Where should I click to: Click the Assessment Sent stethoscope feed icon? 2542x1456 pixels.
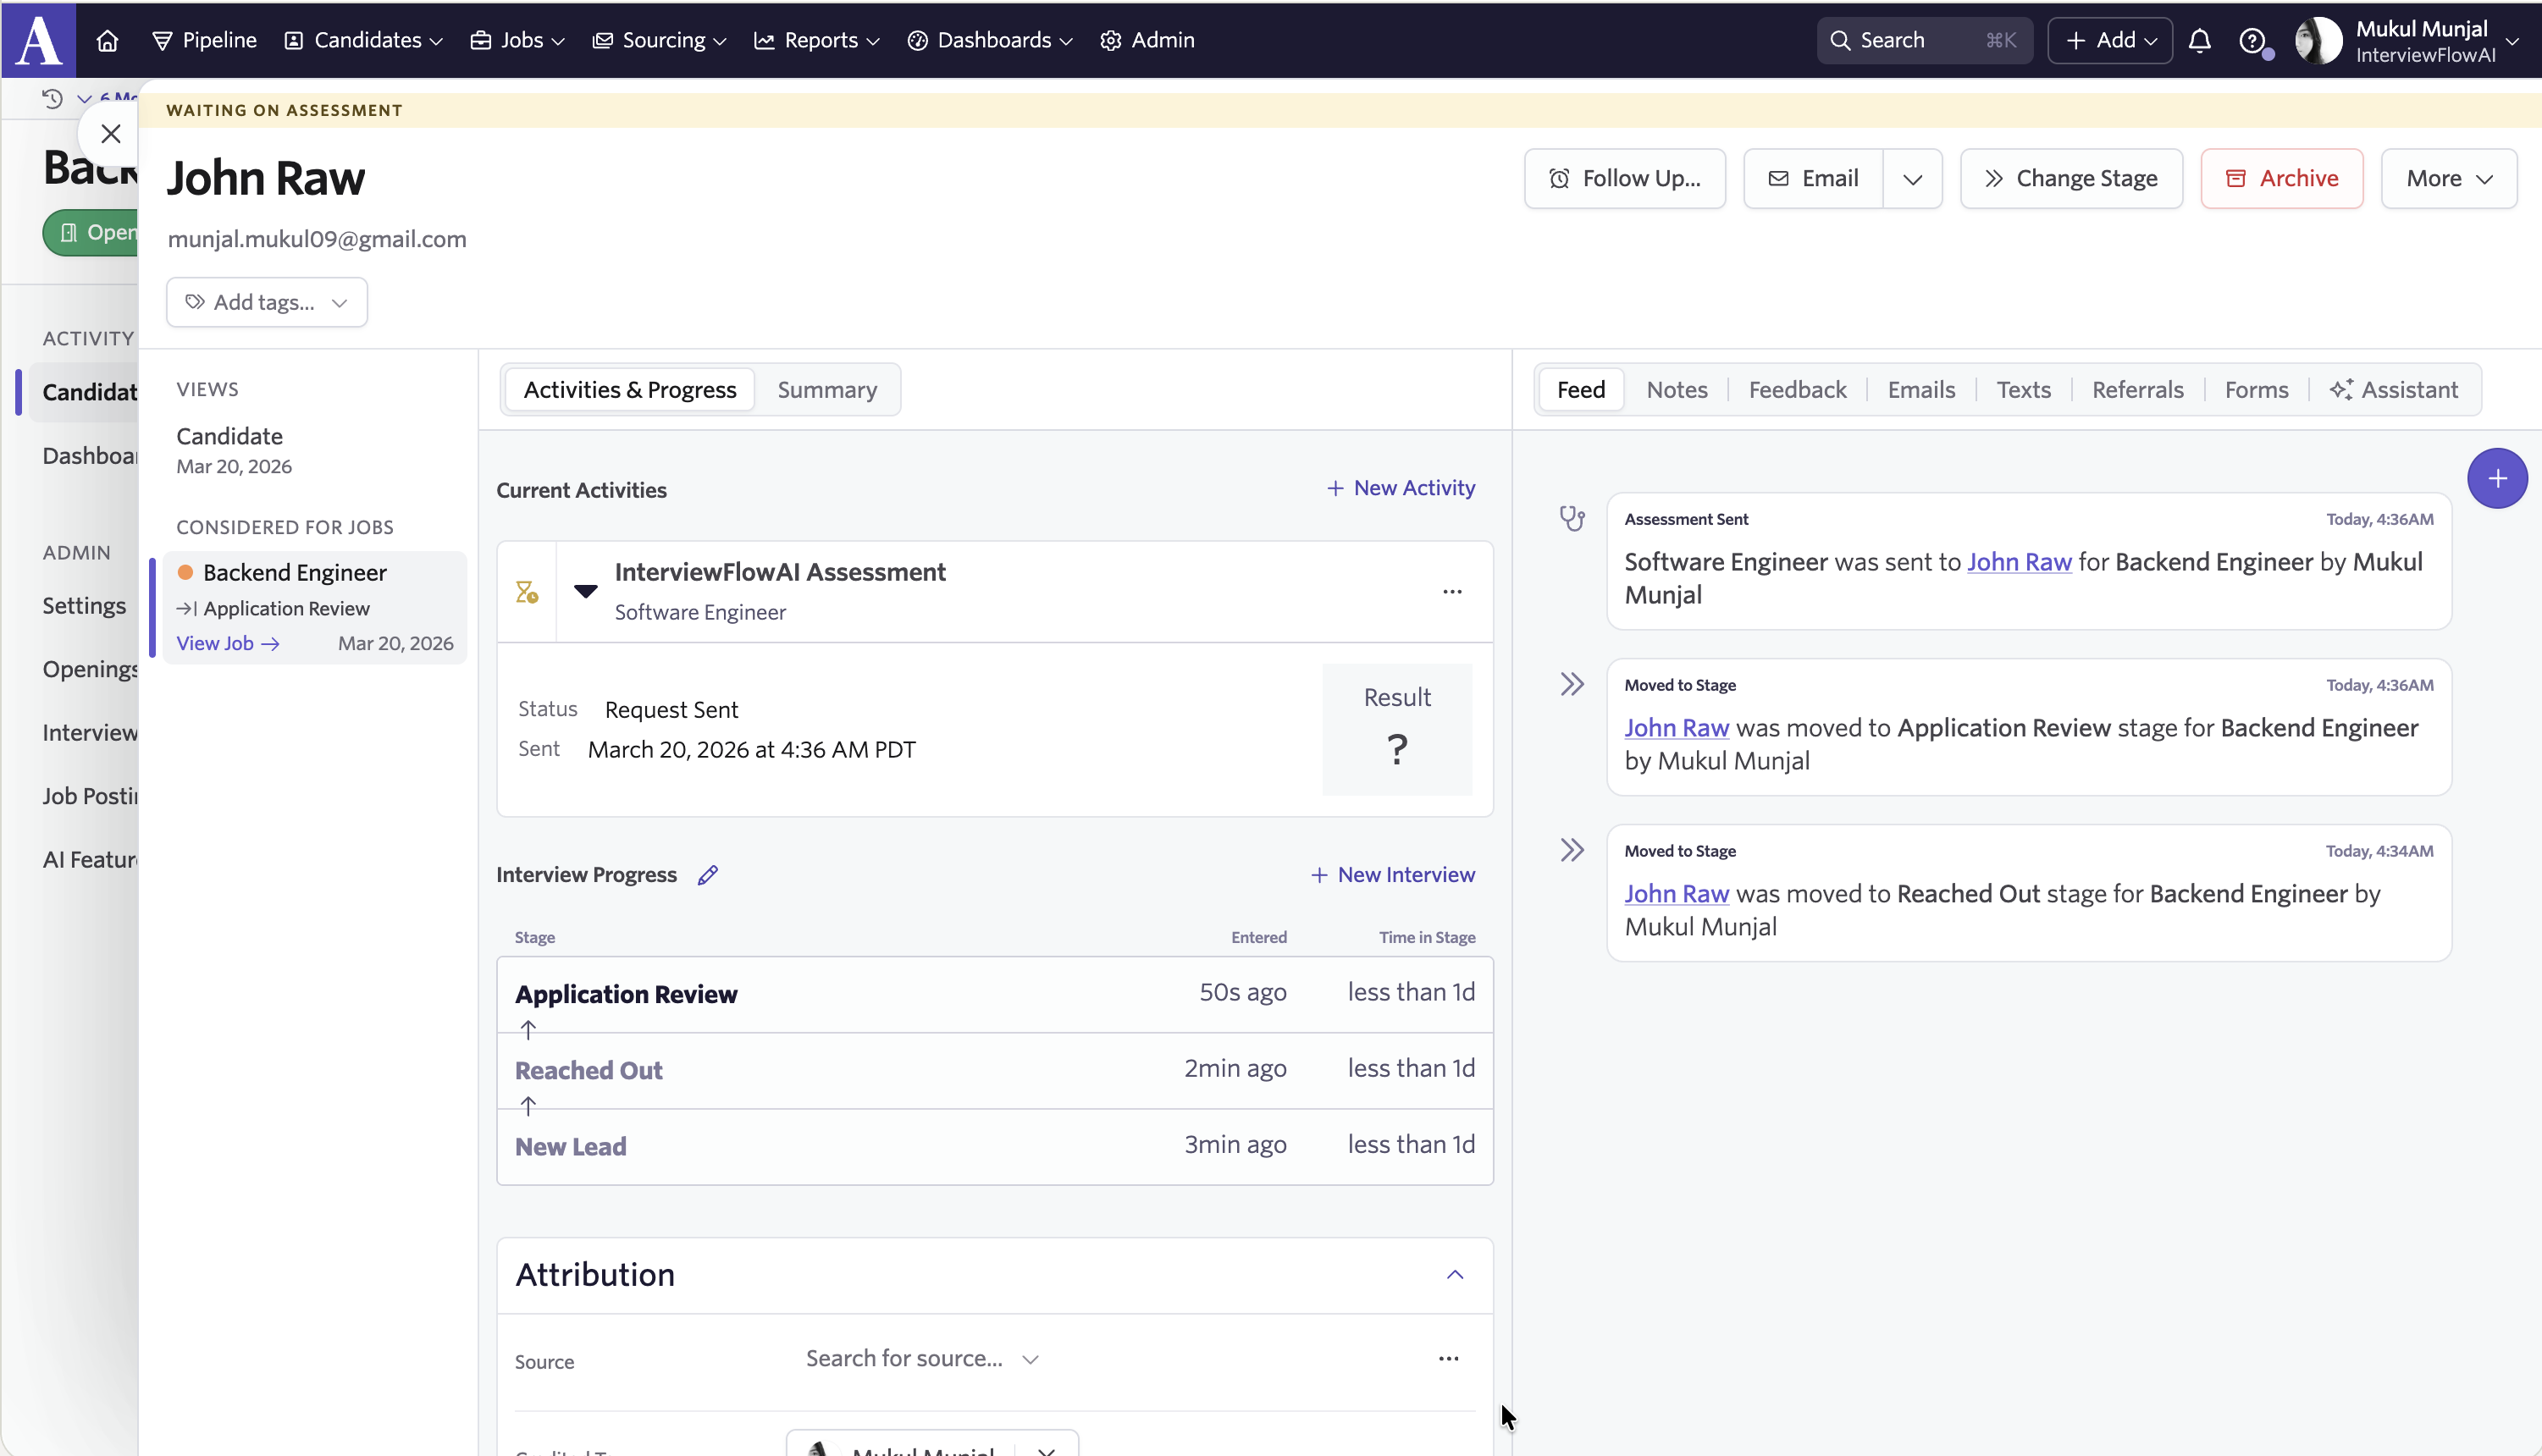pos(1572,518)
